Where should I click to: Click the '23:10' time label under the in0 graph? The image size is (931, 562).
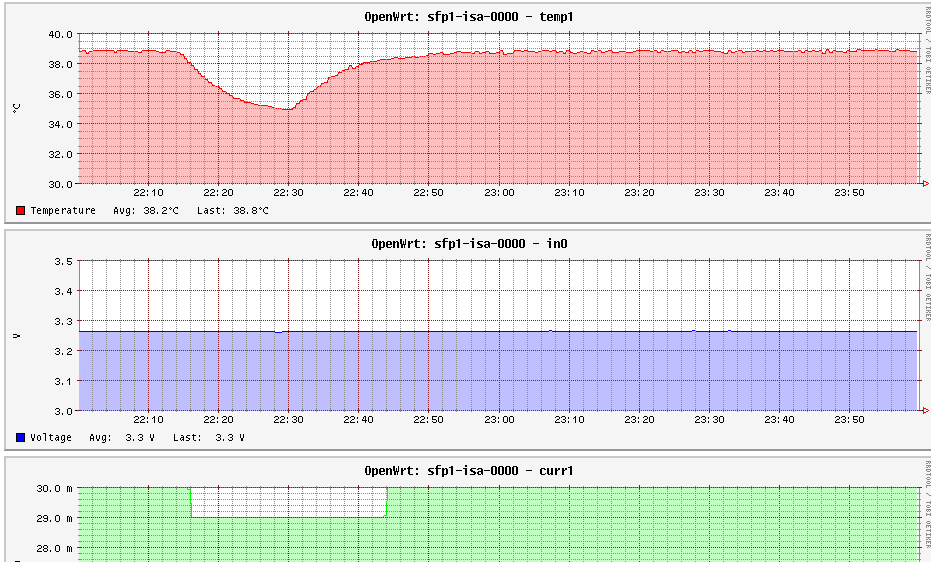click(x=569, y=420)
